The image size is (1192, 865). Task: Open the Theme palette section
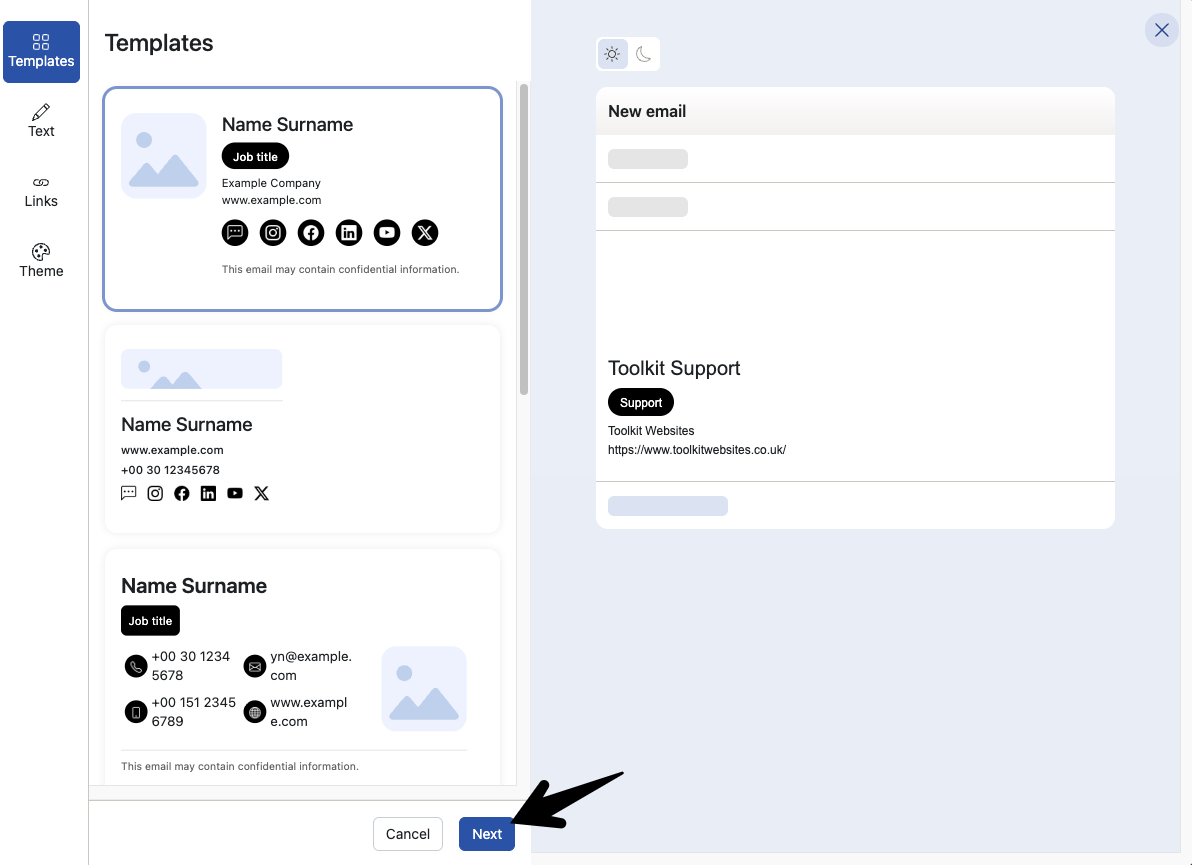(41, 260)
